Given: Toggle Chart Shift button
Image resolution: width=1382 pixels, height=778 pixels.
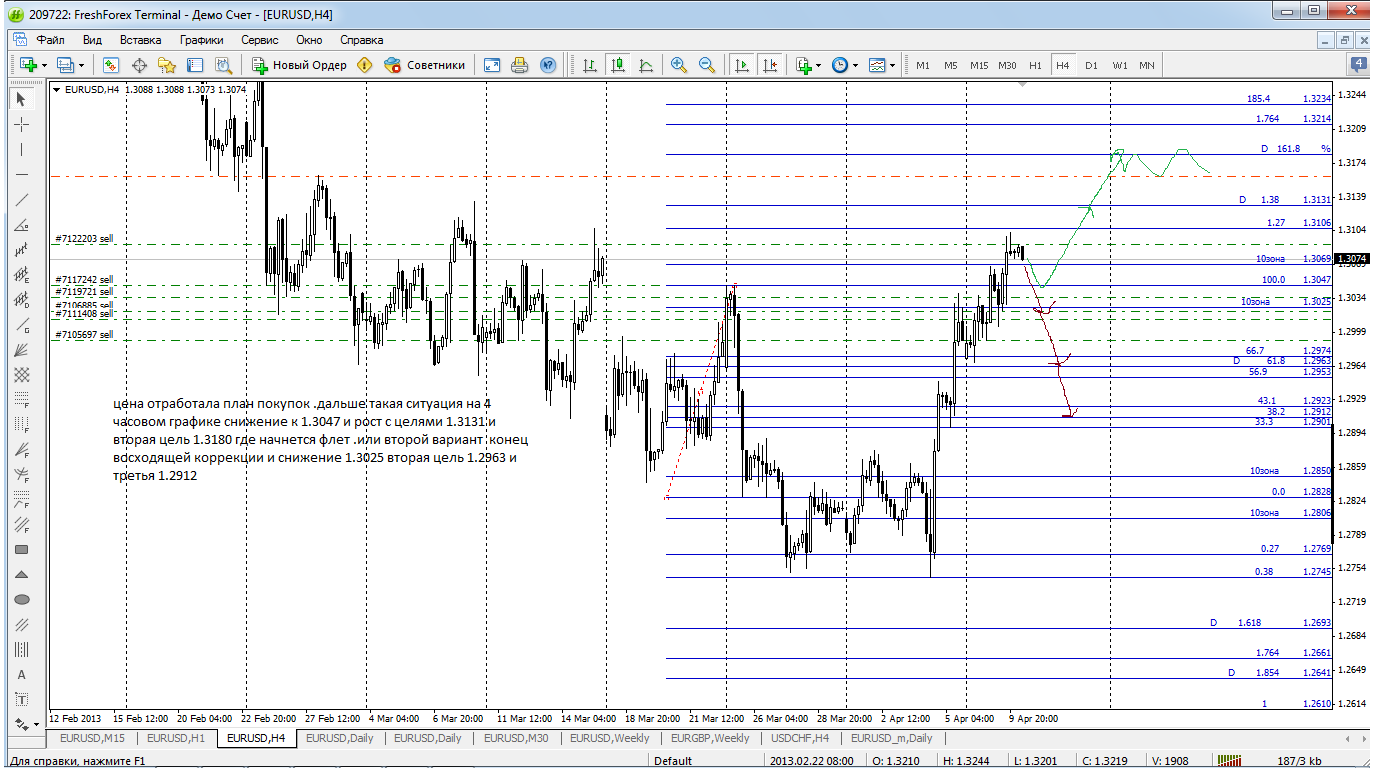Looking at the screenshot, I should pos(769,65).
